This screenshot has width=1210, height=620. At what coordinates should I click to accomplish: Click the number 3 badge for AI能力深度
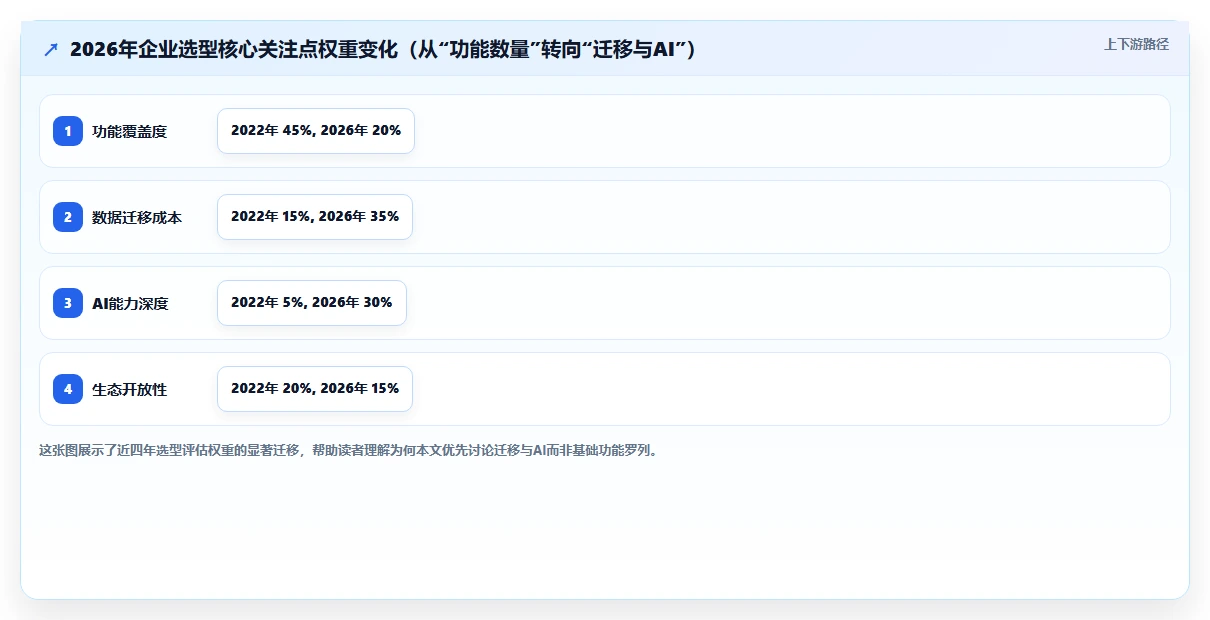pos(68,303)
